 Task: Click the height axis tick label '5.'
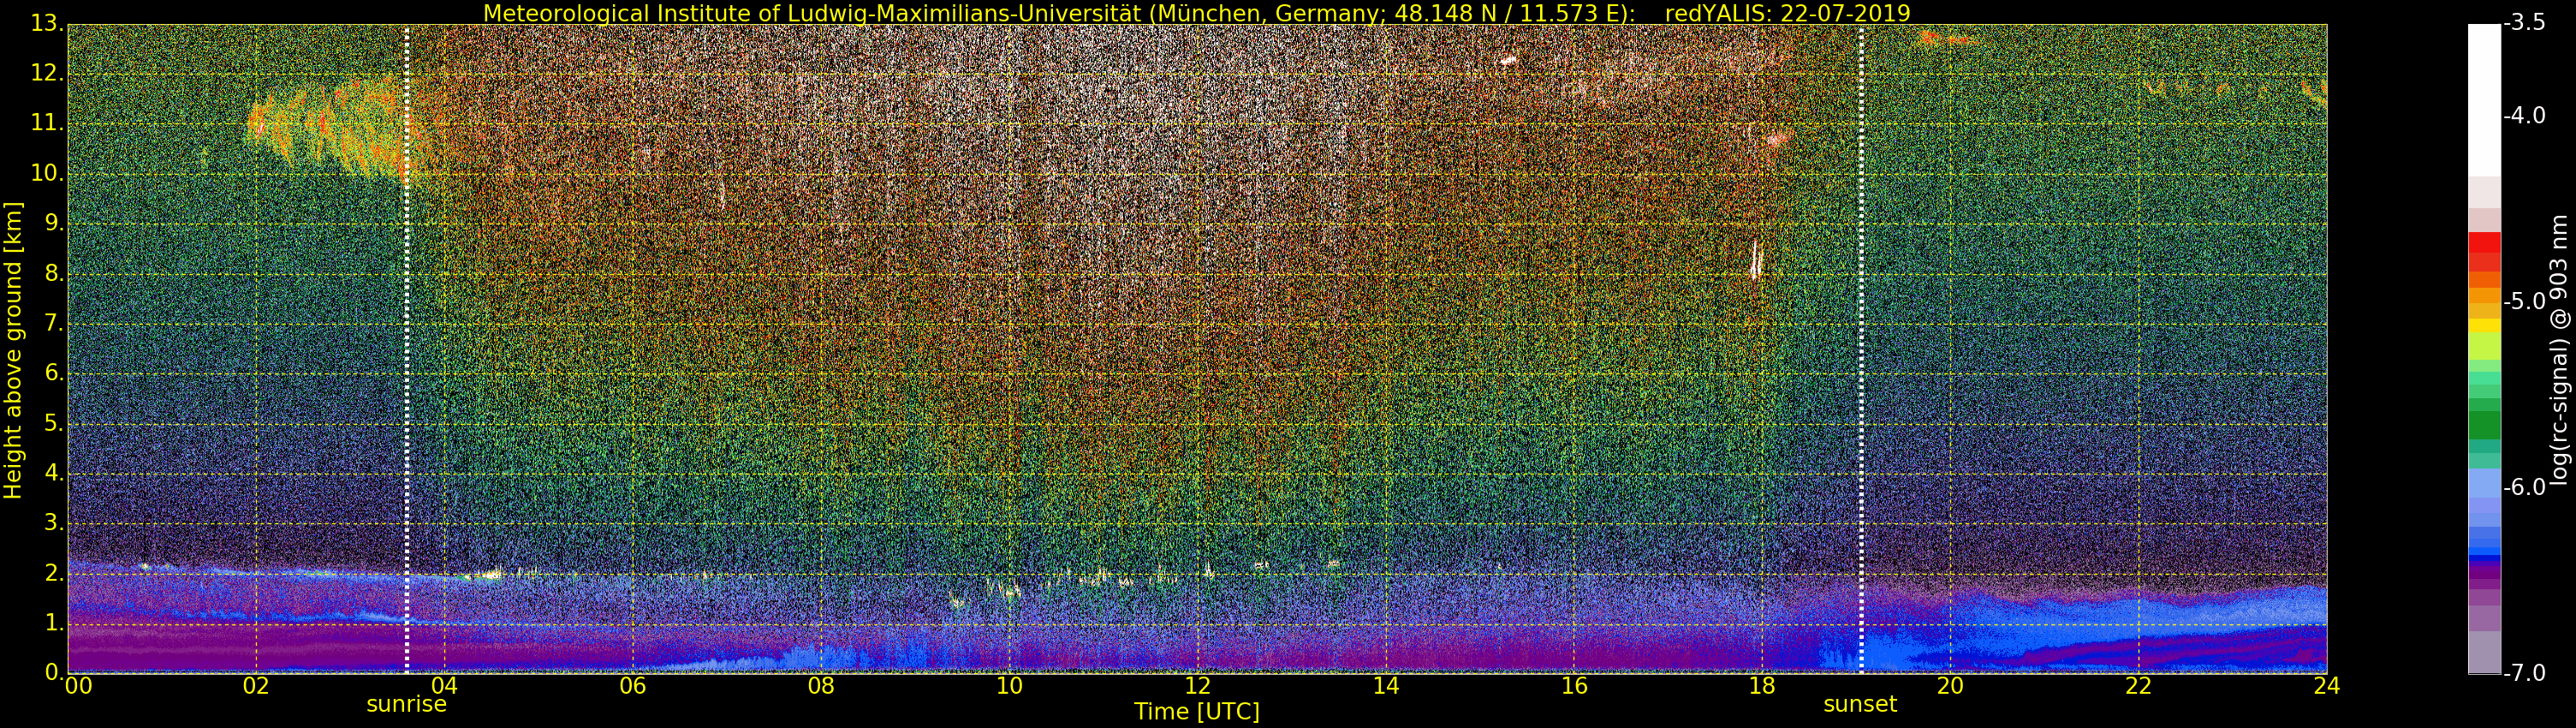pyautogui.click(x=54, y=423)
